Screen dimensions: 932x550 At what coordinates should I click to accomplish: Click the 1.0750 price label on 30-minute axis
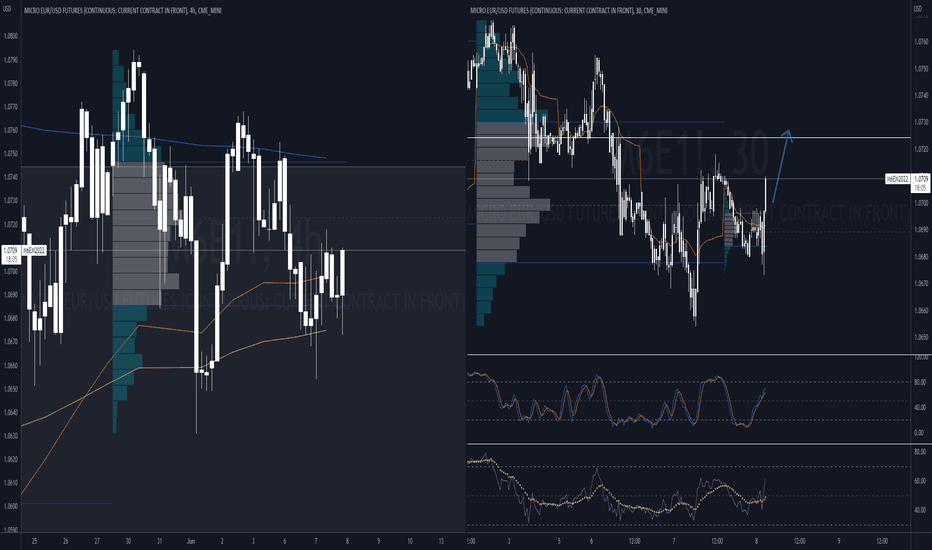(x=921, y=69)
